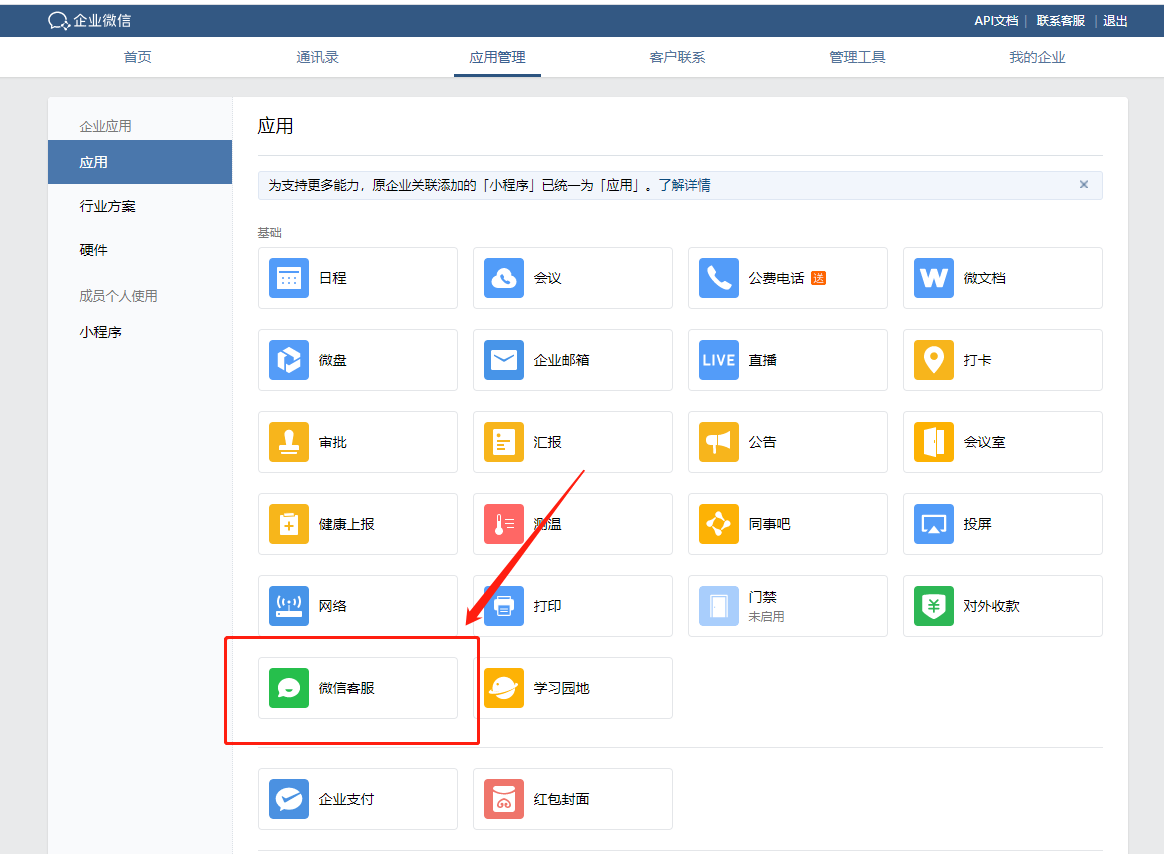Image resolution: width=1164 pixels, height=854 pixels.
Task: Click the 企业邮箱 label text
Action: click(x=561, y=360)
